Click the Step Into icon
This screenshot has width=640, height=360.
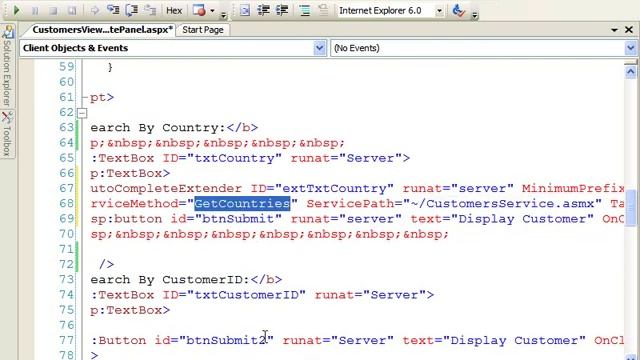tap(113, 11)
